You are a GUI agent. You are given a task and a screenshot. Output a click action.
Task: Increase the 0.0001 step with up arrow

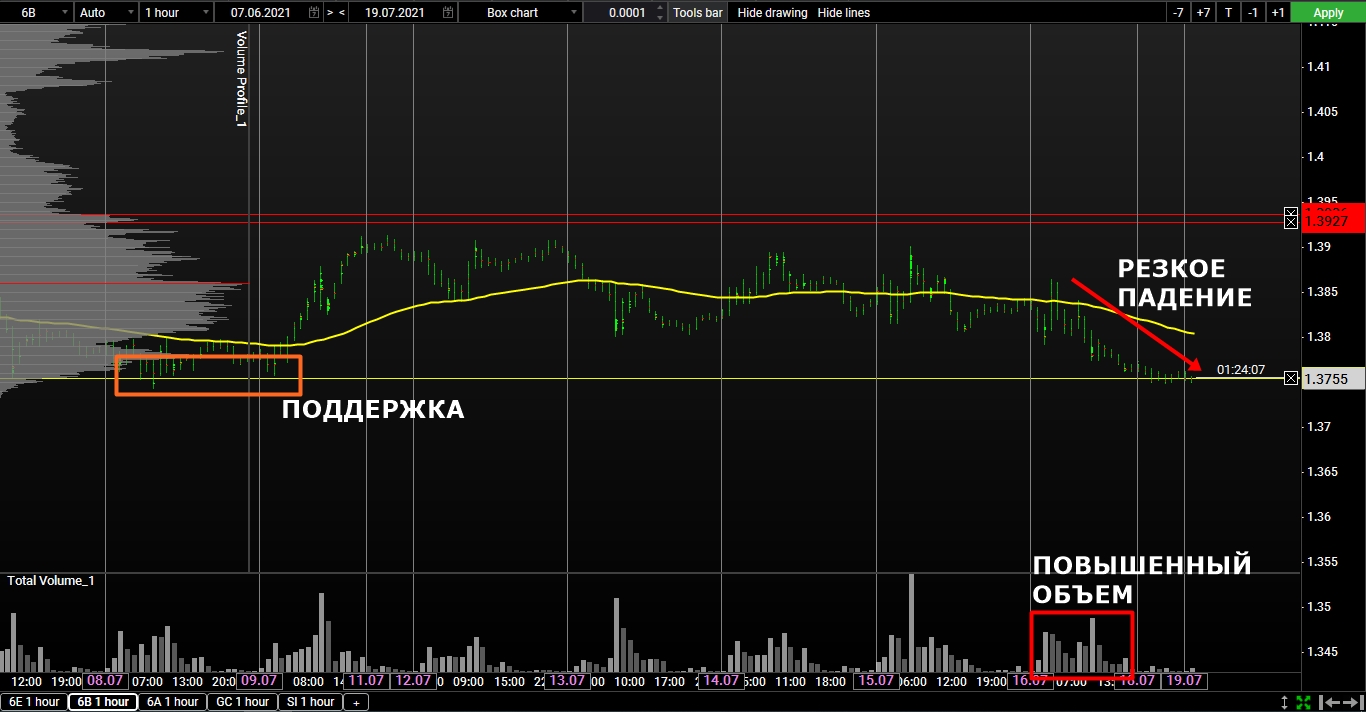pos(662,9)
